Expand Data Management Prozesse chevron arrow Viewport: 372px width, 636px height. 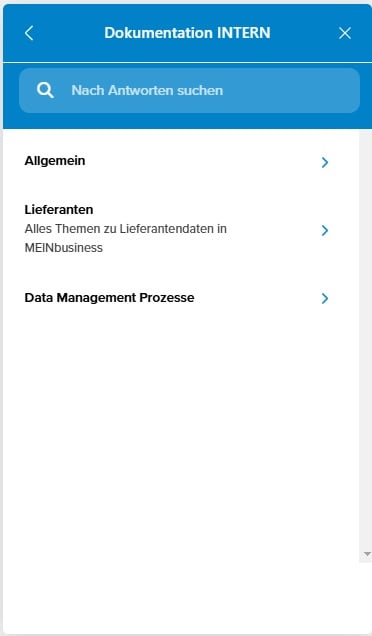pos(325,299)
